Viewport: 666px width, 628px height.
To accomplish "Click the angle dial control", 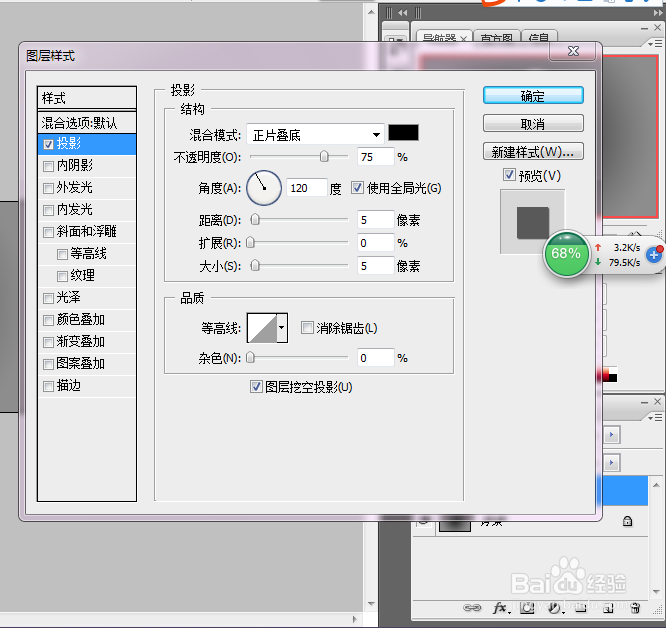I will (264, 188).
